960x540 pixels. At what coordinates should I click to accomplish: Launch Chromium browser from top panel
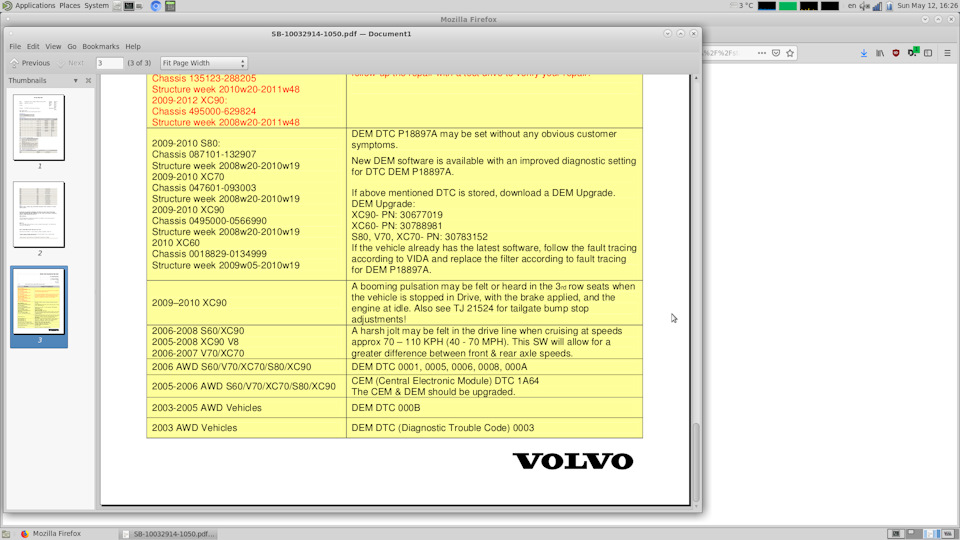point(156,6)
